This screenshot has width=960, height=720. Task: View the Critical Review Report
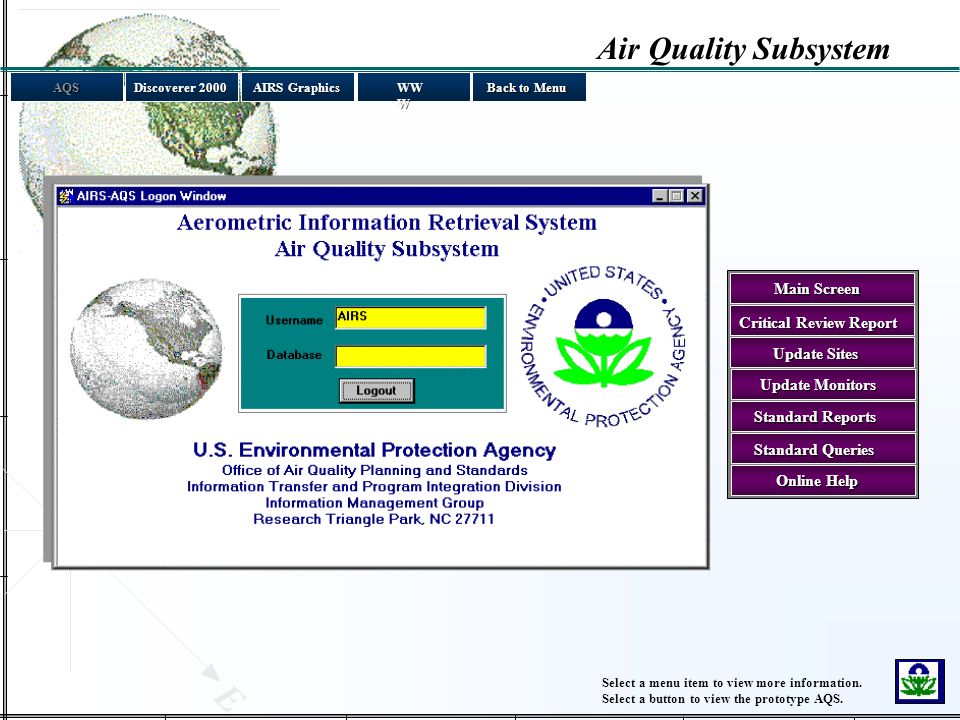pyautogui.click(x=822, y=322)
